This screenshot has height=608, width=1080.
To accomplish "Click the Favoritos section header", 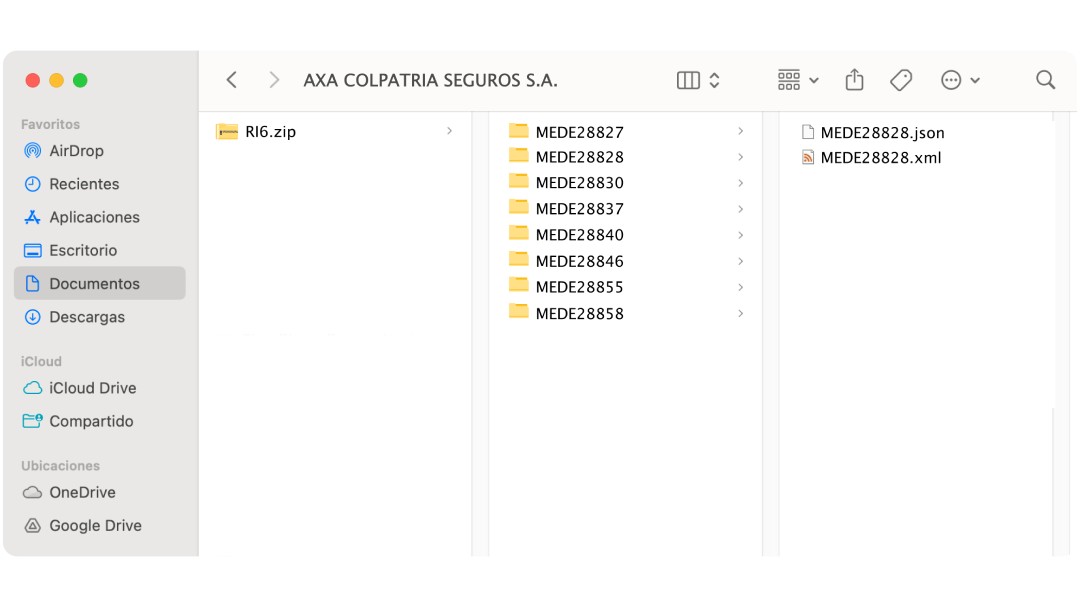I will tap(50, 124).
